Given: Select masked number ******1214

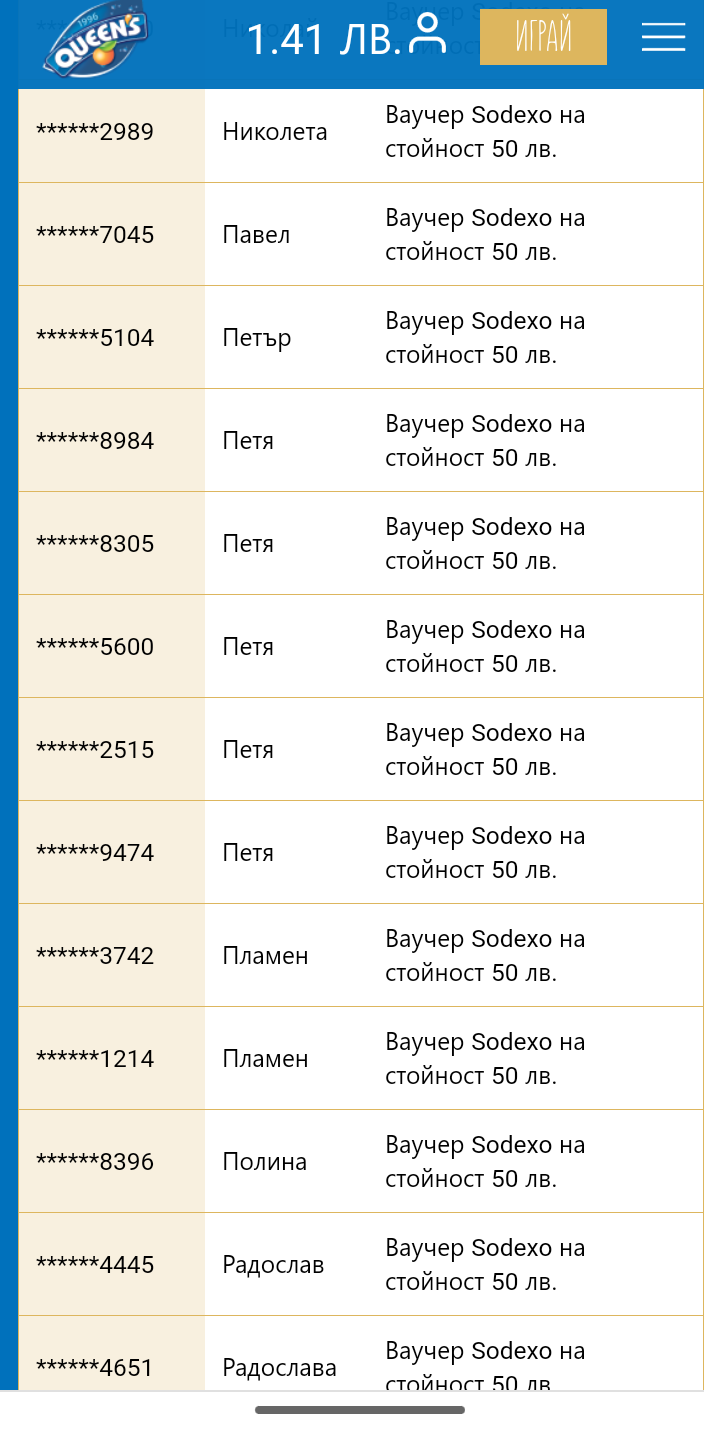Looking at the screenshot, I should pyautogui.click(x=95, y=1059).
